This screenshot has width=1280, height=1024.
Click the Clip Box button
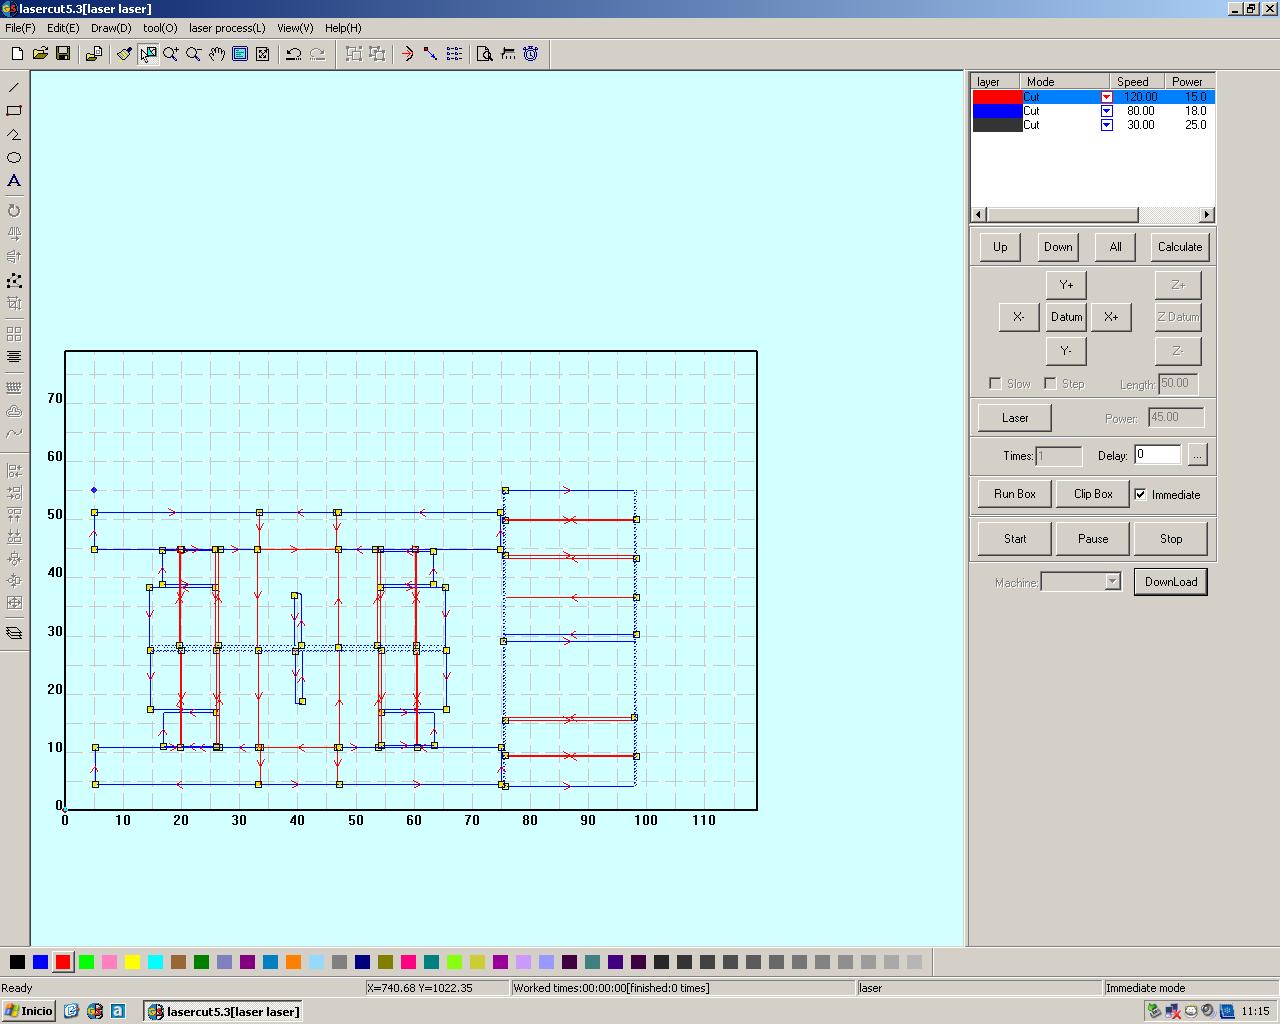(x=1093, y=494)
